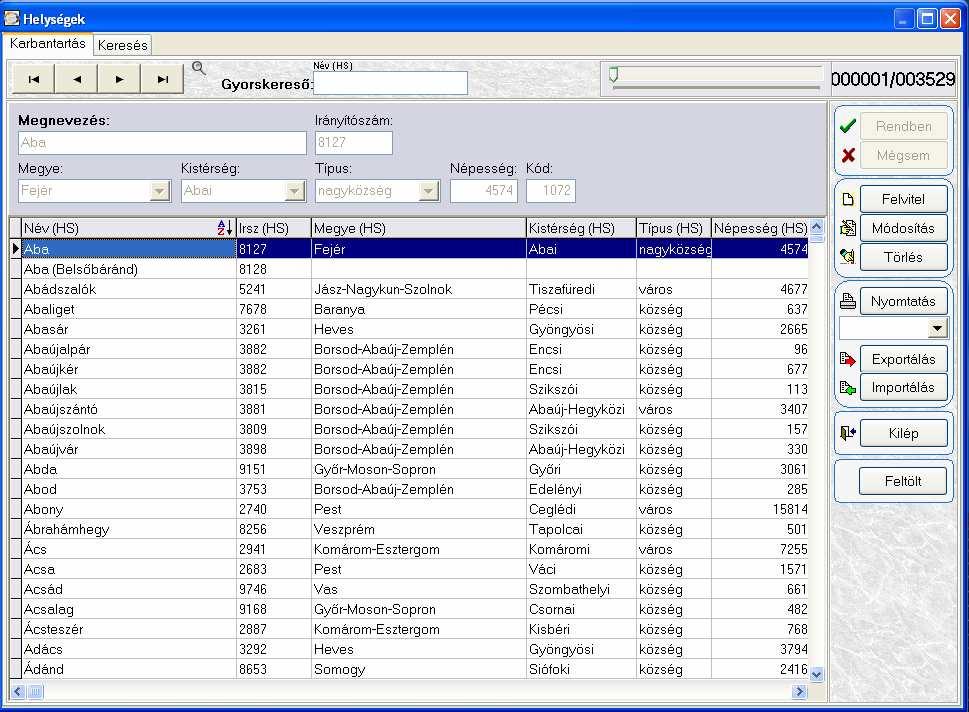969x712 pixels.
Task: Sort by Kistérség (HS) column header
Action: point(581,228)
